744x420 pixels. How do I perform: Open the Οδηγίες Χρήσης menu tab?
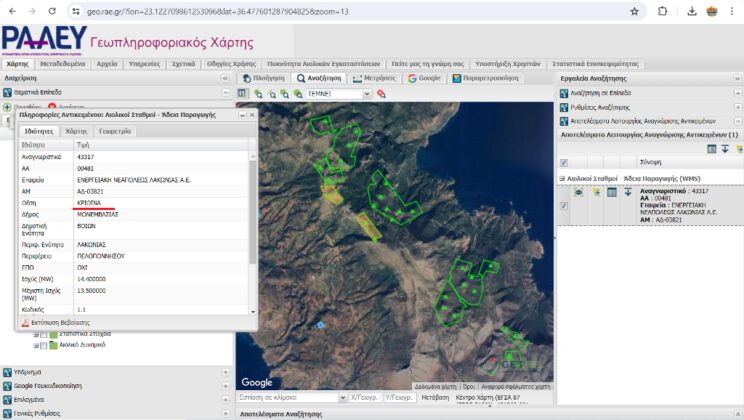pos(231,64)
